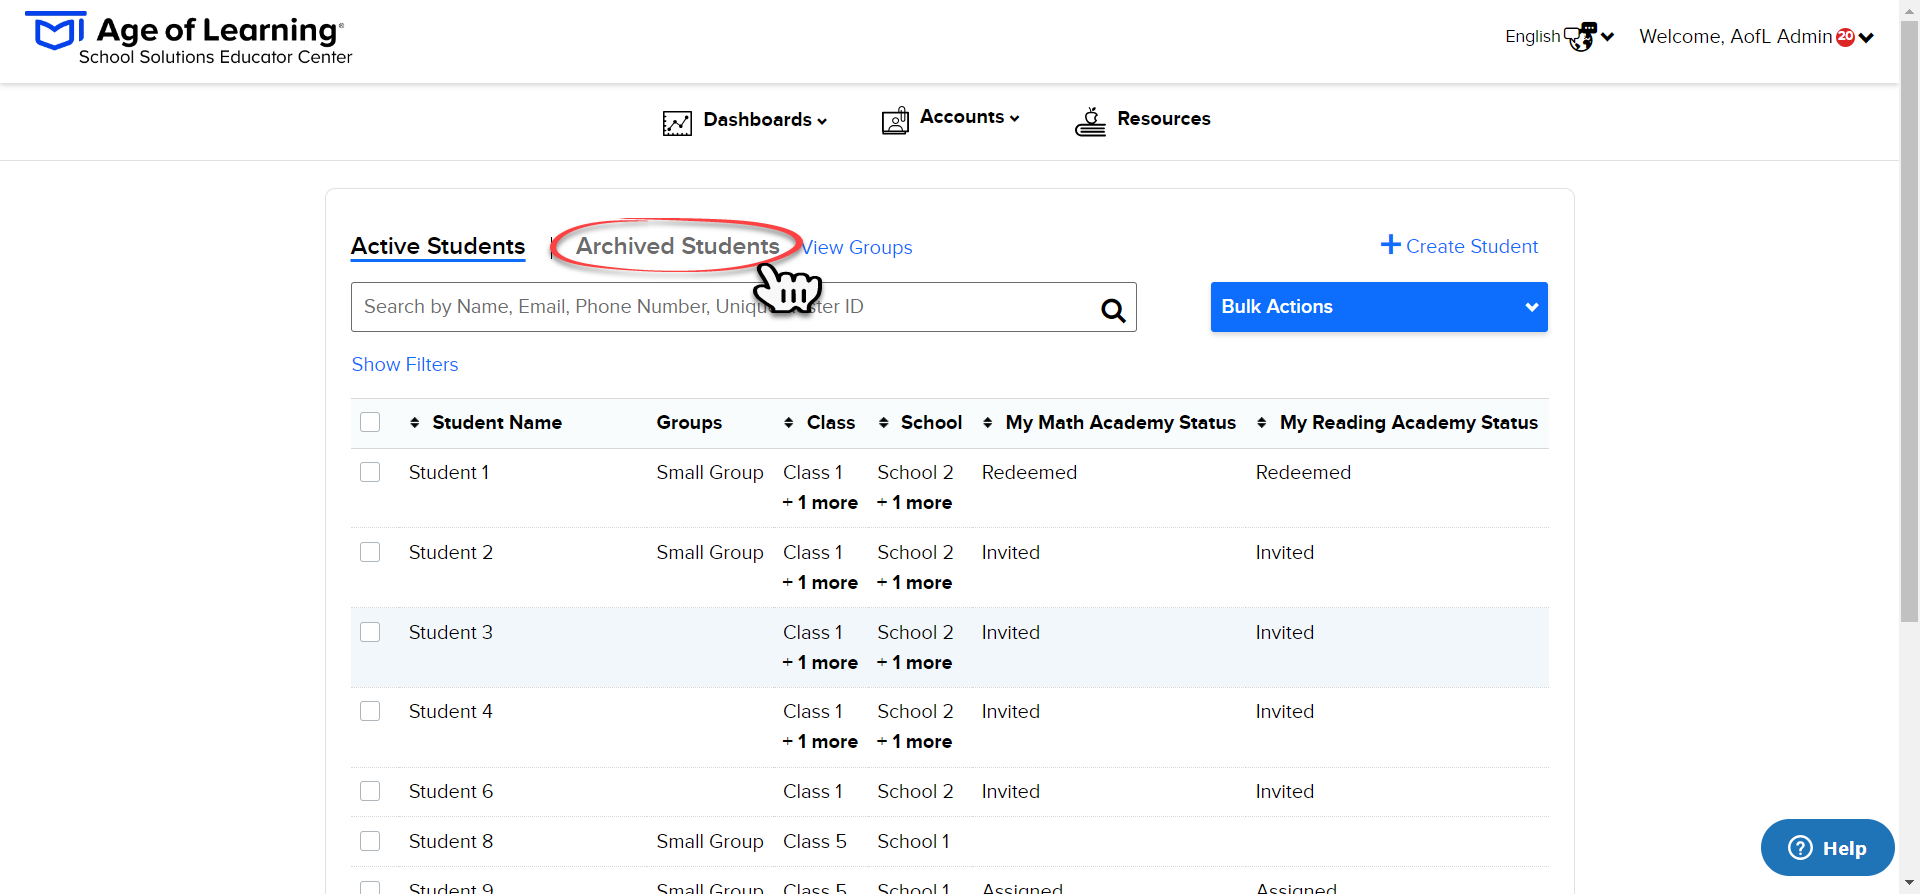Click the Student 4 name

point(451,711)
